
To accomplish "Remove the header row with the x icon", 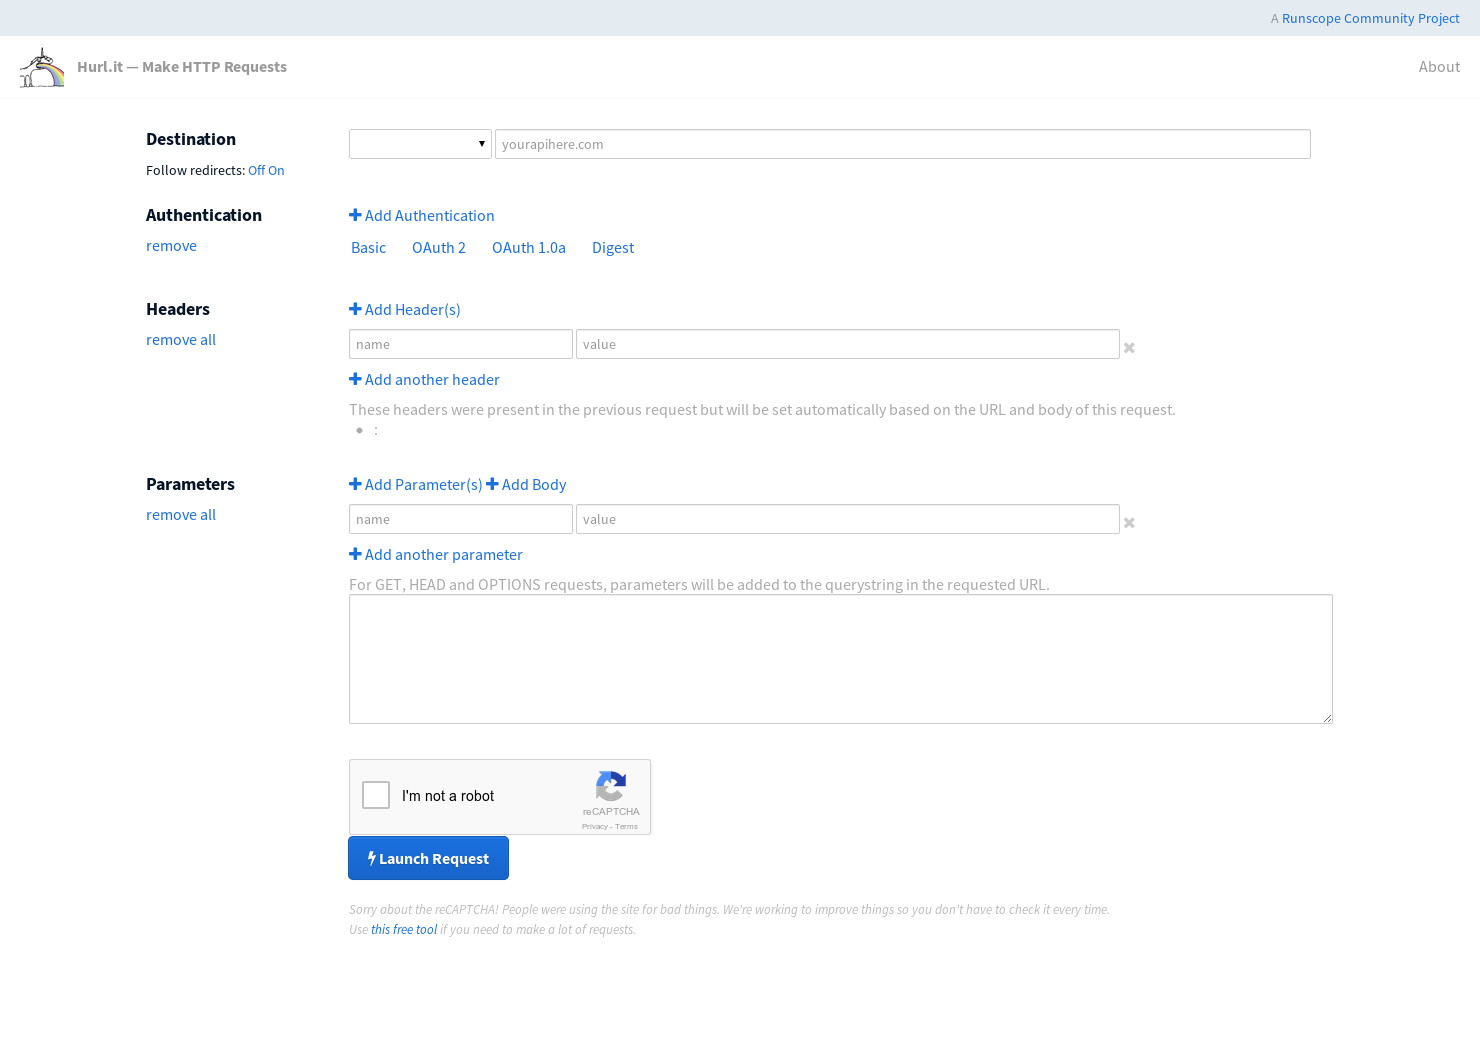I will coord(1129,348).
